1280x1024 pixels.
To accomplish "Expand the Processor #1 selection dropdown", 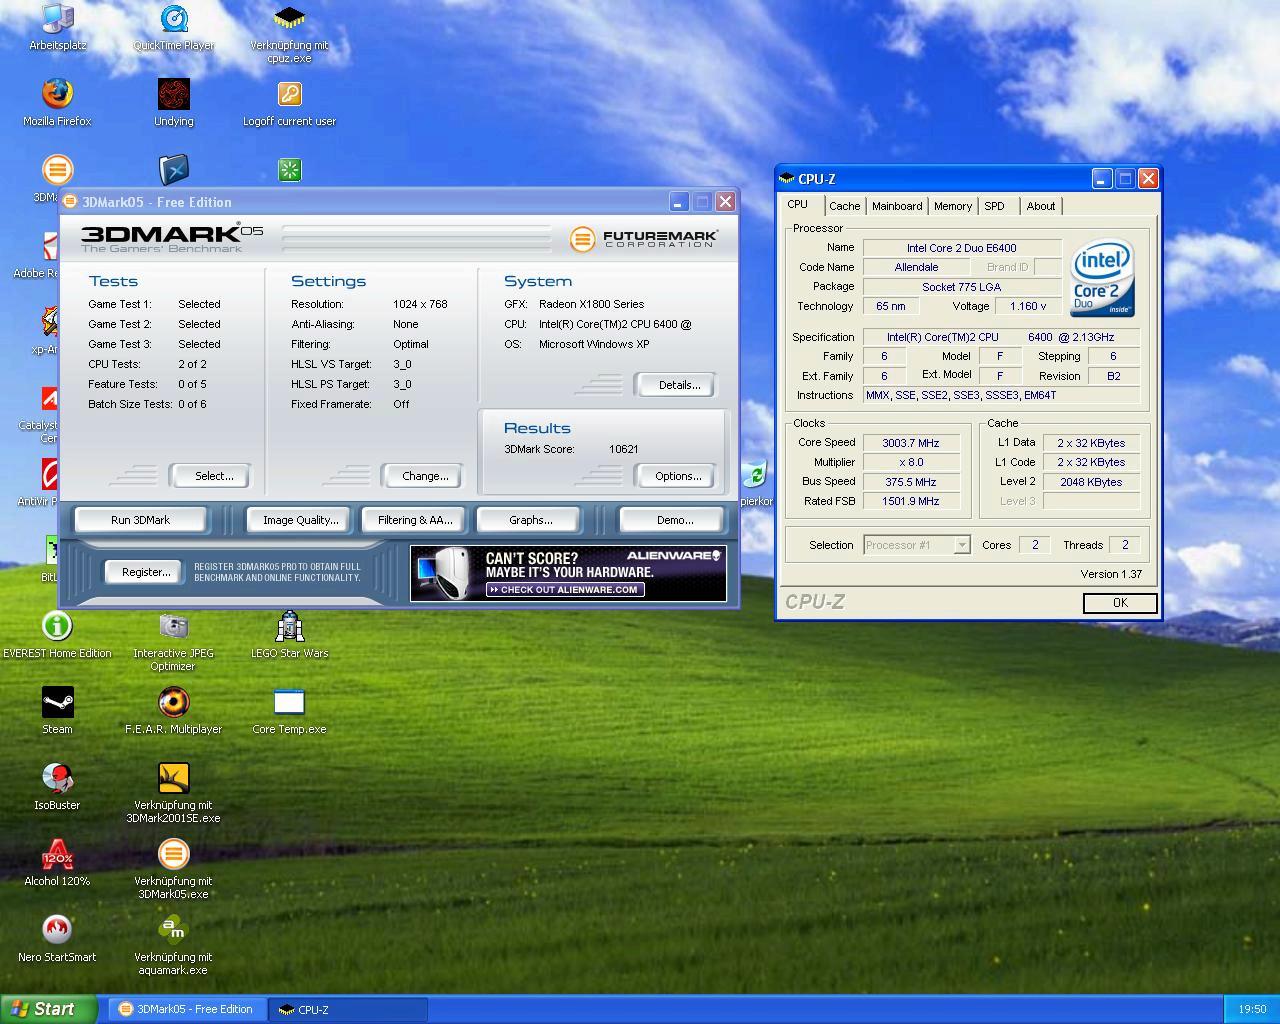I will [x=961, y=545].
